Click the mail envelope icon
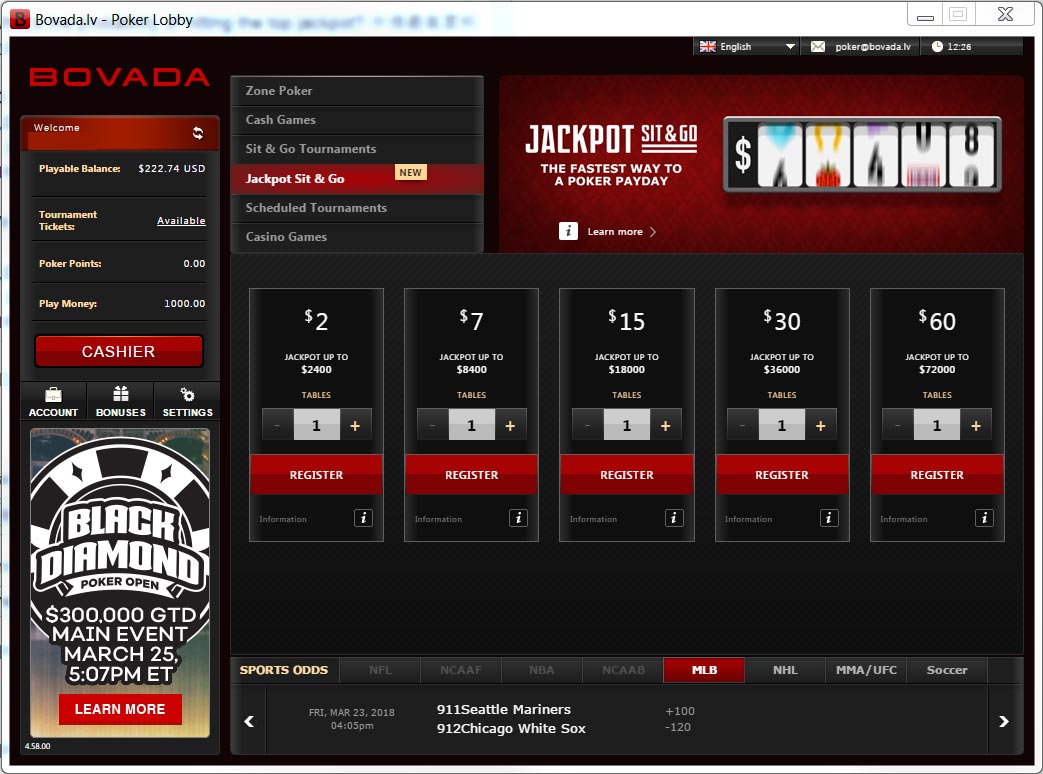This screenshot has width=1043, height=774. click(x=818, y=47)
